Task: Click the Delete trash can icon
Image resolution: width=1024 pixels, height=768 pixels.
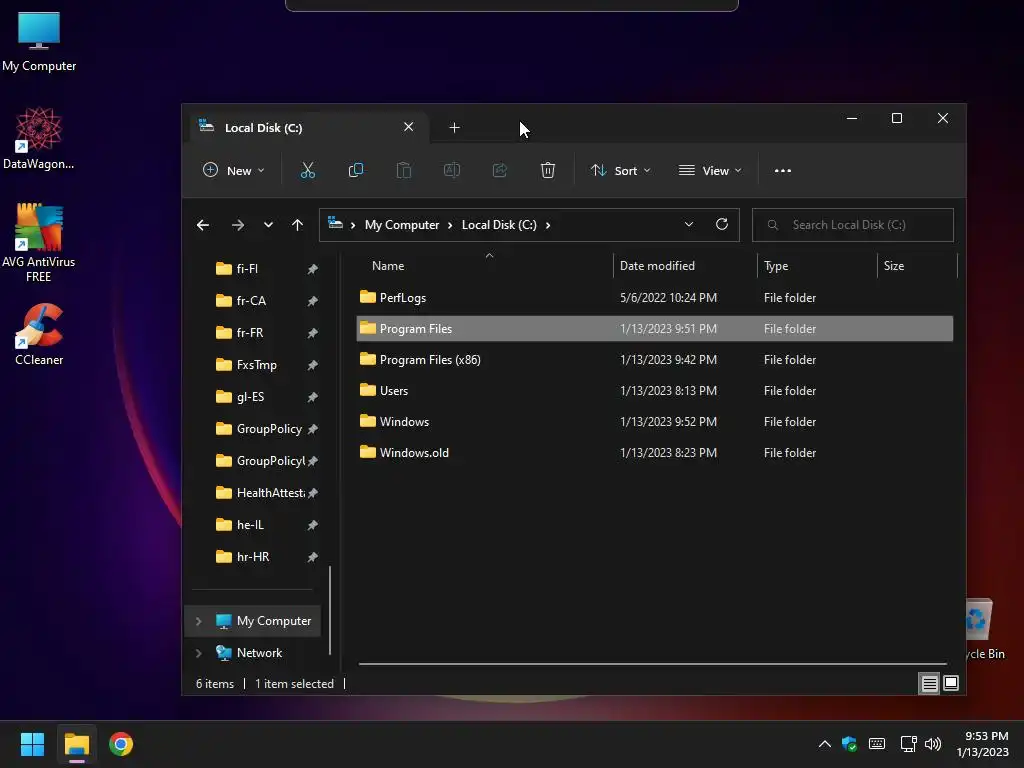Action: point(548,170)
